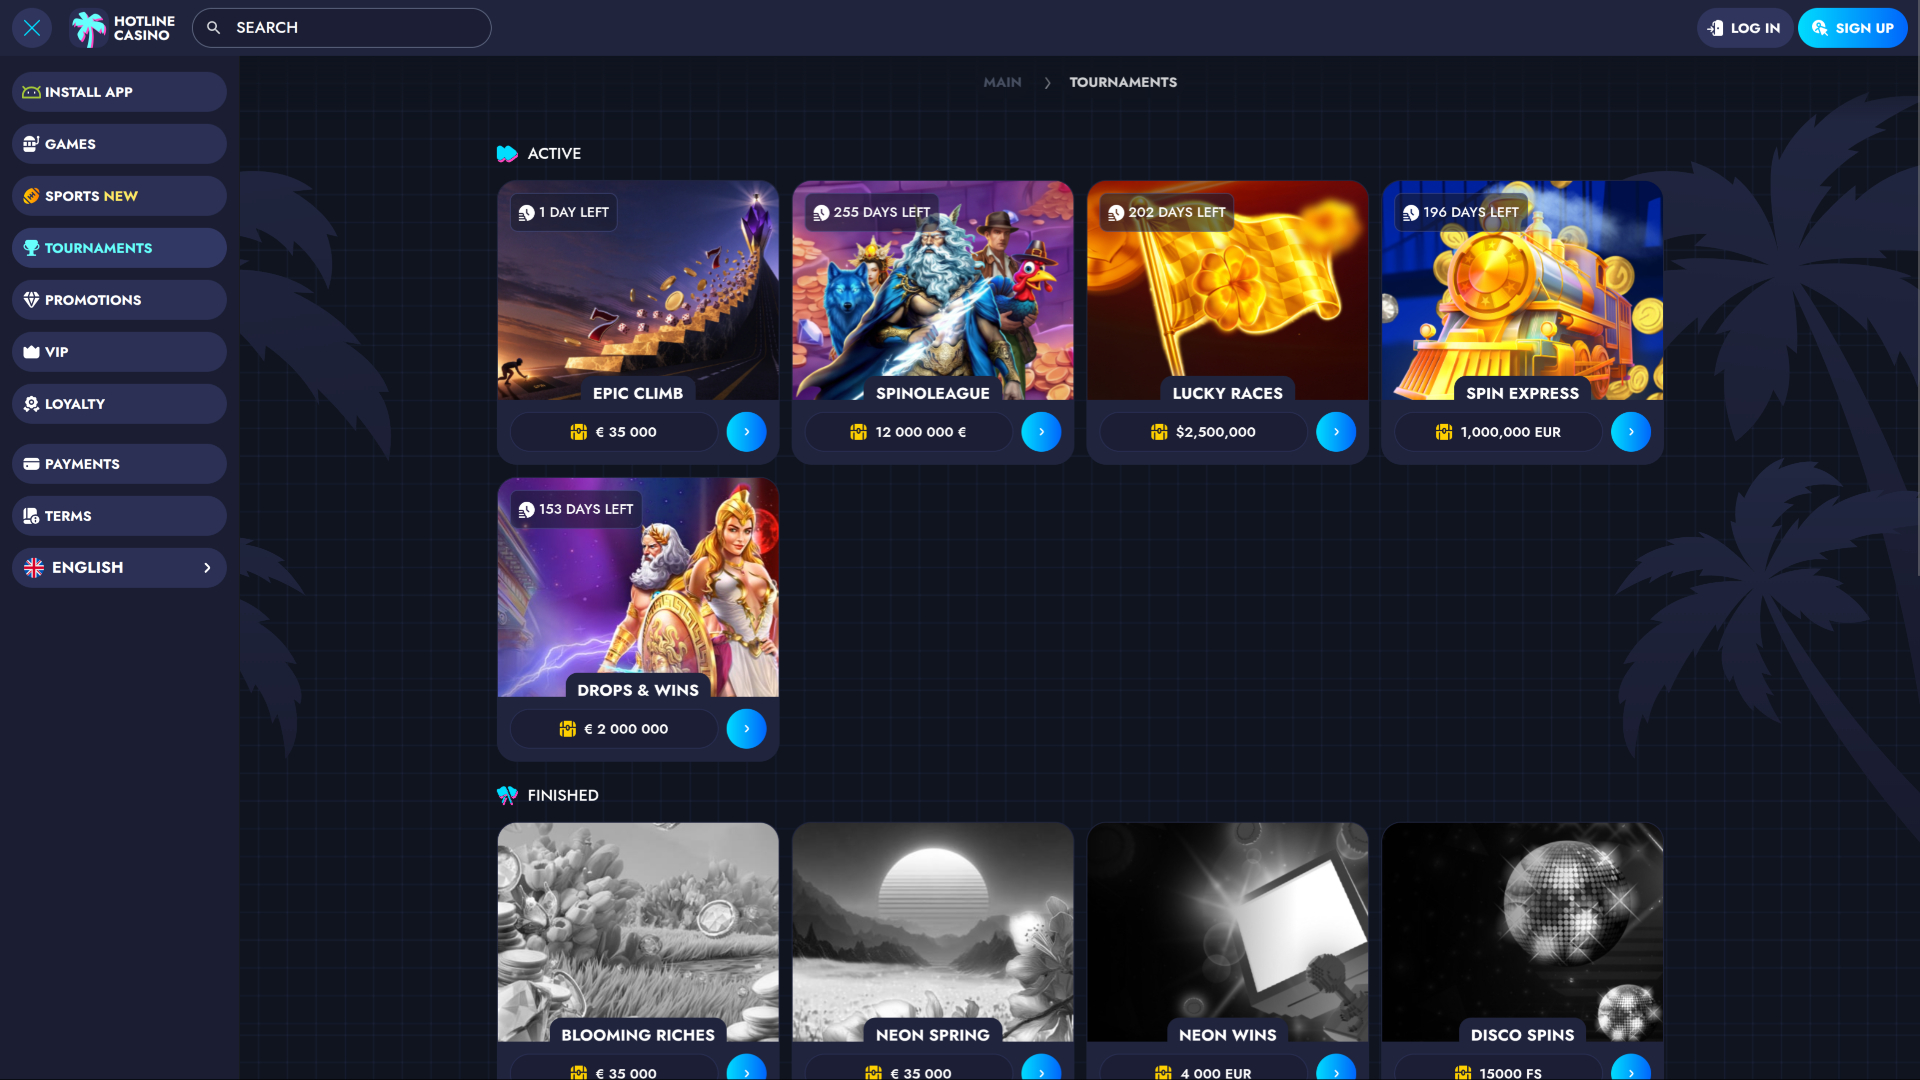Open Sports New in the sidebar
1920x1080 pixels.
119,196
